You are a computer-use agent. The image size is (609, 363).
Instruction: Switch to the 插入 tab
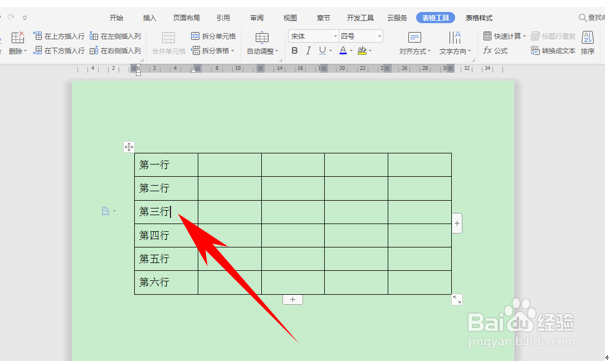click(x=150, y=18)
